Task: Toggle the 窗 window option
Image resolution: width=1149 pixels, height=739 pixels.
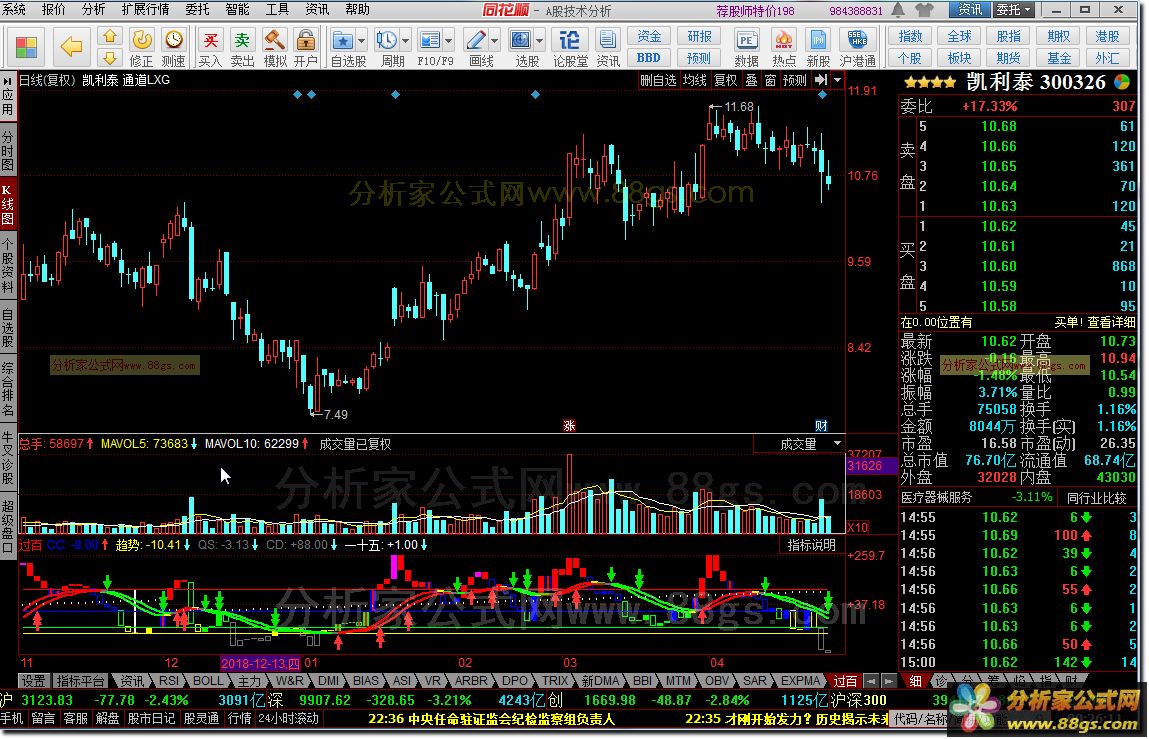Action: (770, 80)
